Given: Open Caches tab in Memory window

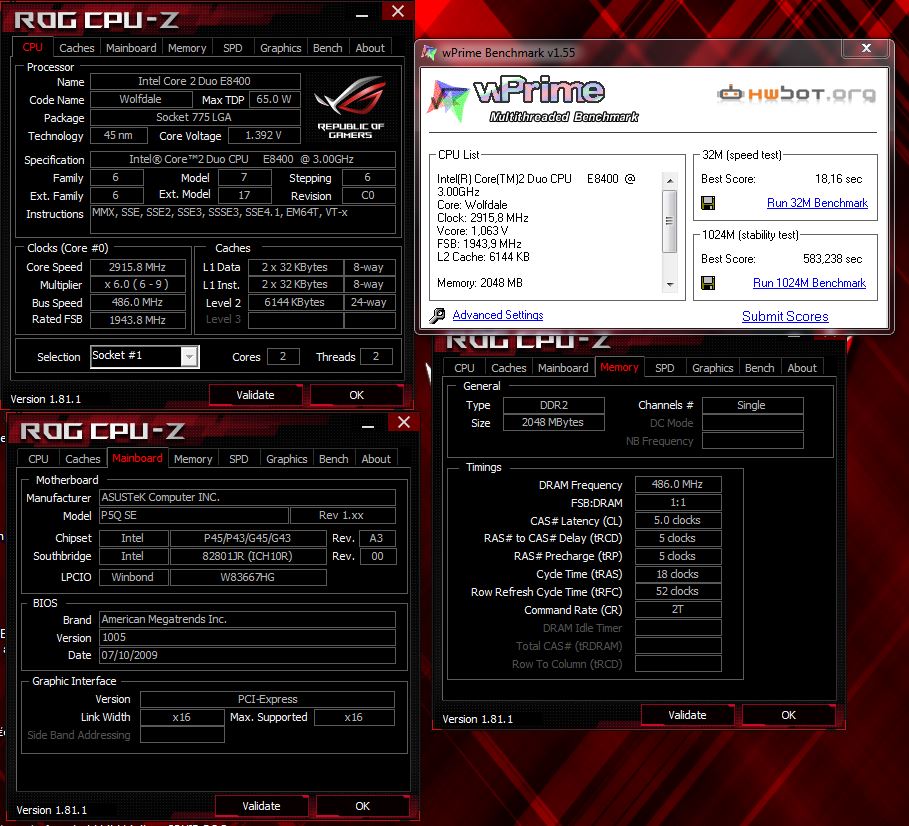Looking at the screenshot, I should pos(508,368).
